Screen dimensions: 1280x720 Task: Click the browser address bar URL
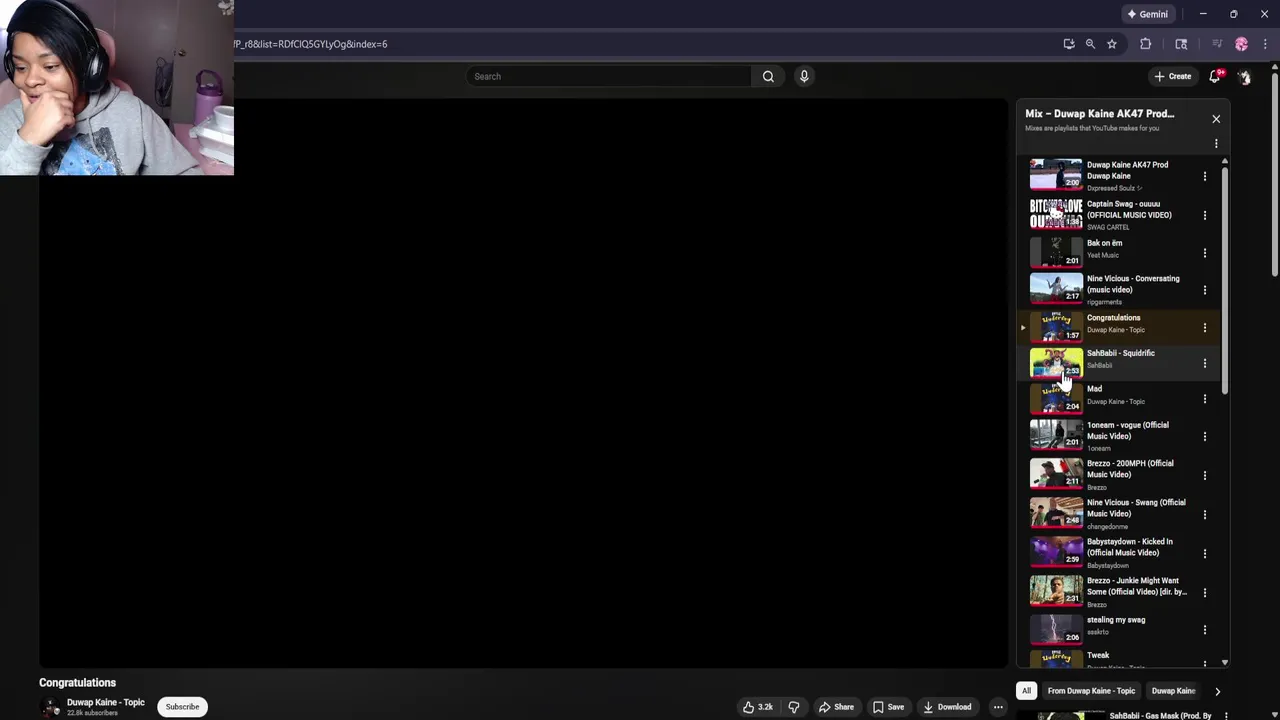click(312, 44)
